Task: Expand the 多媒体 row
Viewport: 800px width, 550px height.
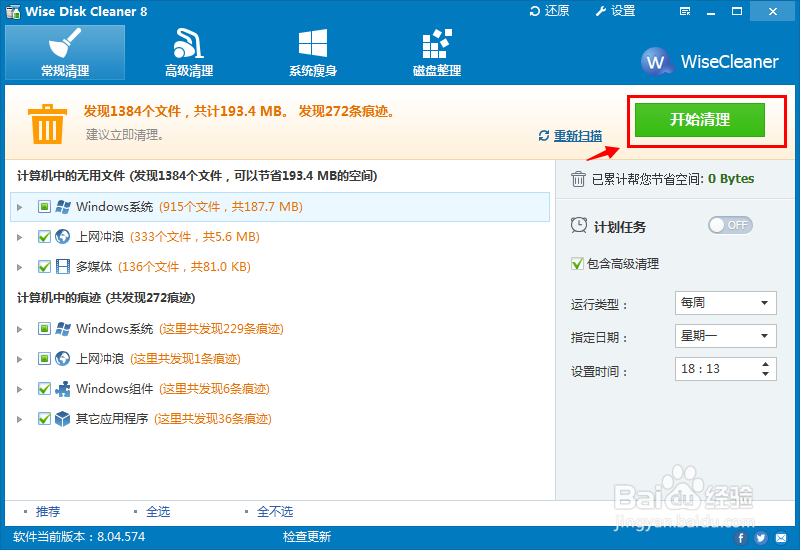Action: (x=19, y=267)
